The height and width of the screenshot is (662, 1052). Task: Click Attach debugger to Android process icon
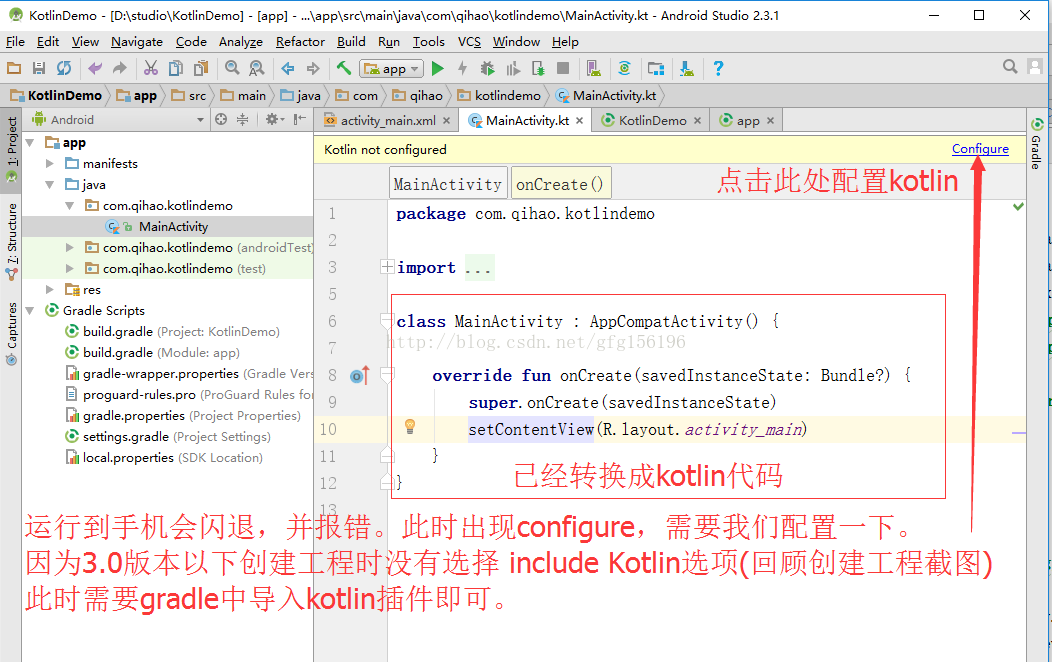pyautogui.click(x=538, y=68)
